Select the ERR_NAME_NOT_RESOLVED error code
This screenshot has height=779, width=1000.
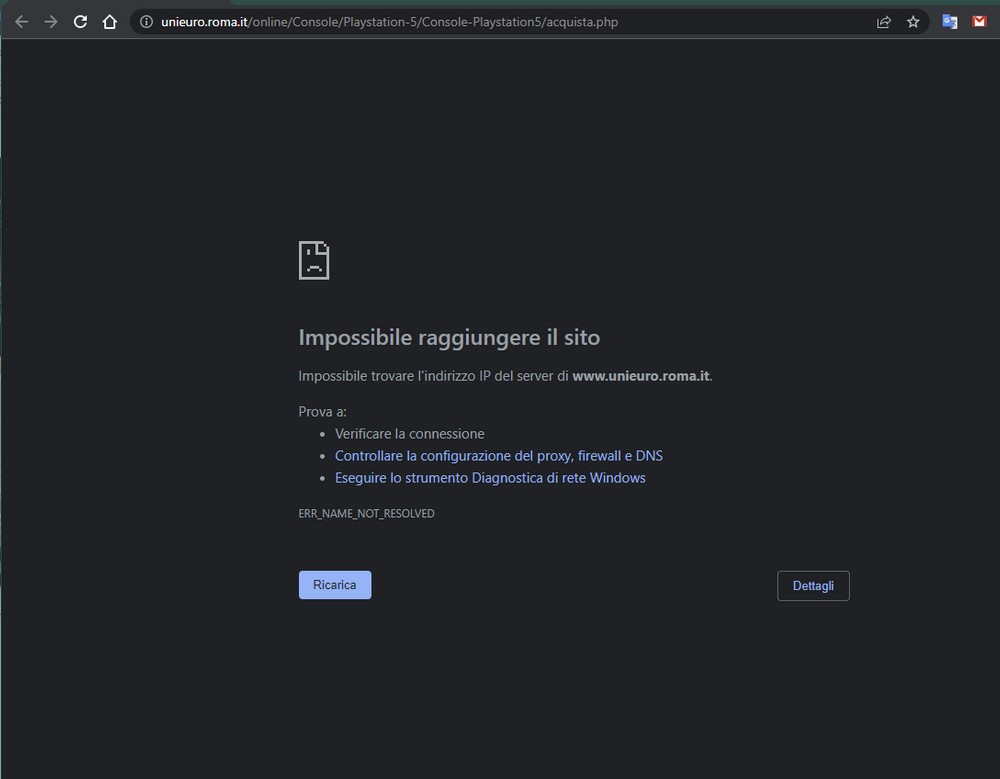coord(366,514)
